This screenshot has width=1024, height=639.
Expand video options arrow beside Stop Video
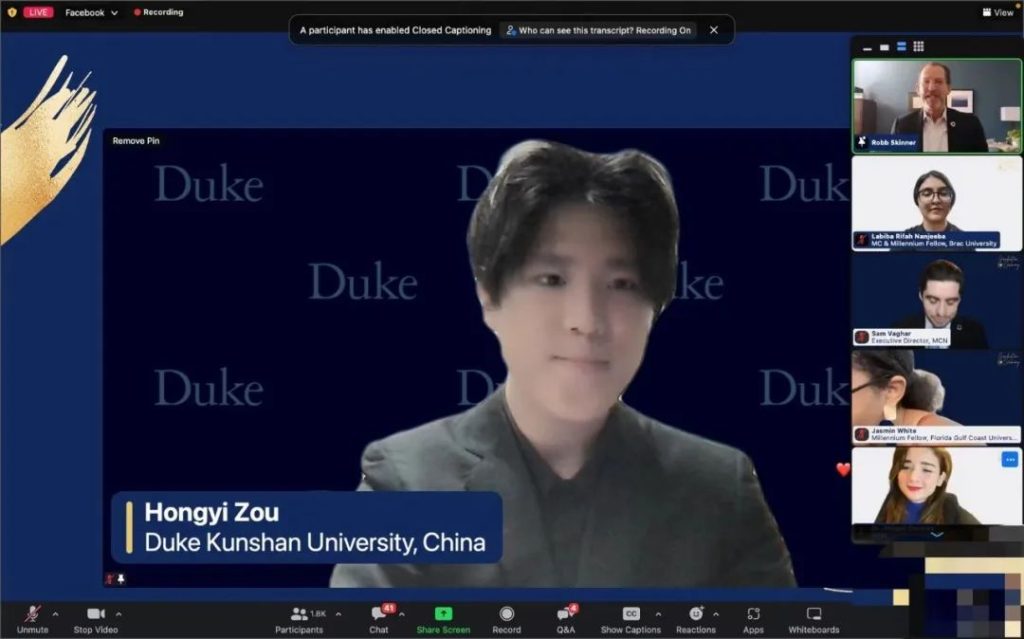119,614
